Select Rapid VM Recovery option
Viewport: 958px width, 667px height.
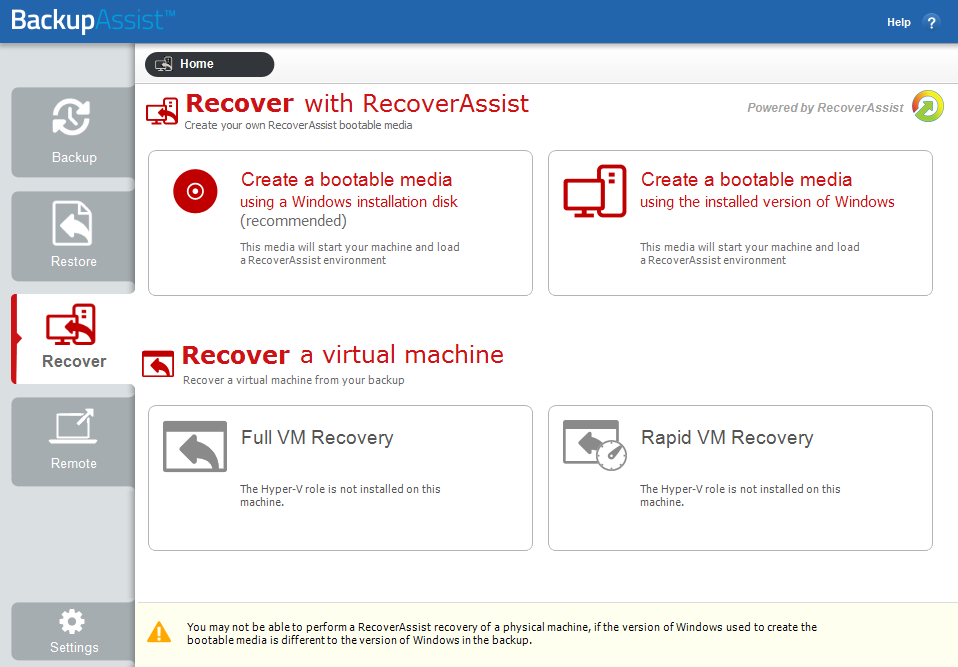click(x=740, y=478)
